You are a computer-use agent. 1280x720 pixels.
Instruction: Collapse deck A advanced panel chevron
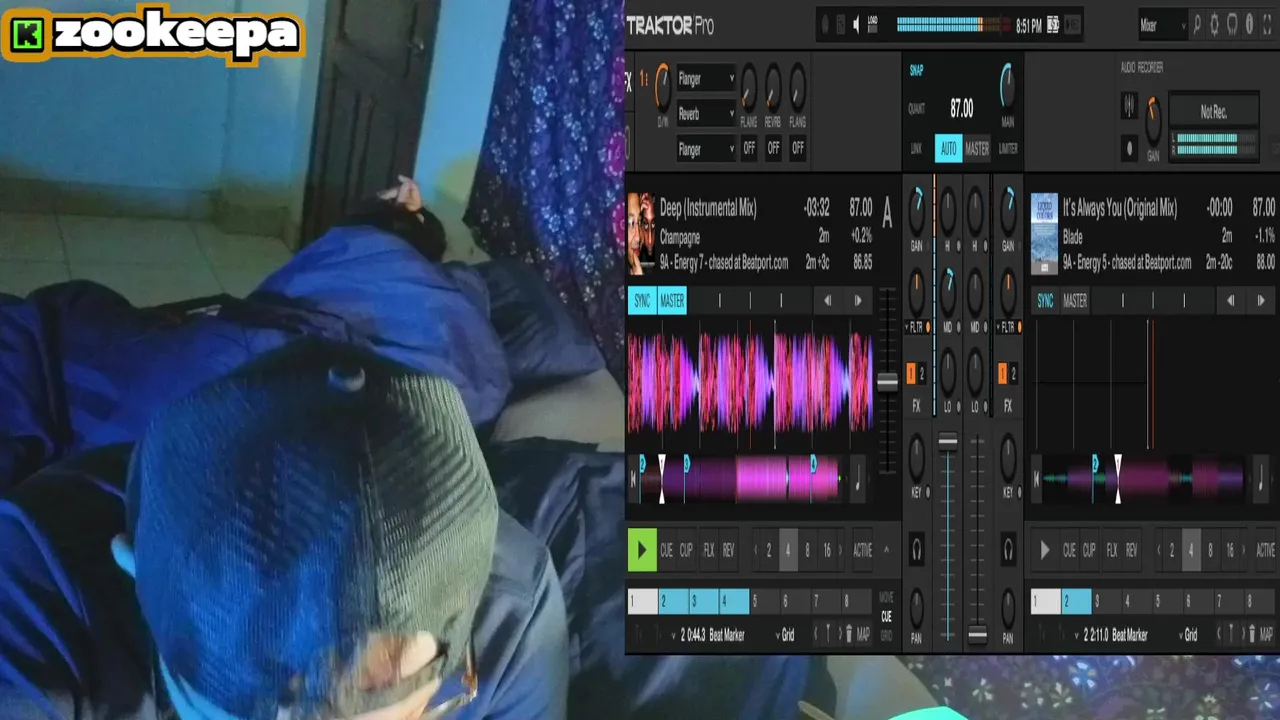(x=886, y=549)
